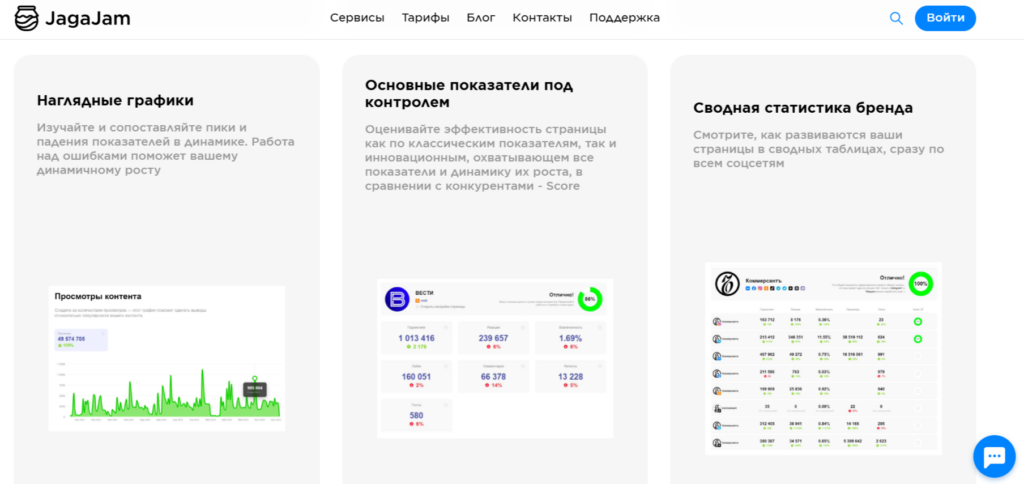Click the description under Наглядные графики
The image size is (1024, 484).
coord(166,149)
